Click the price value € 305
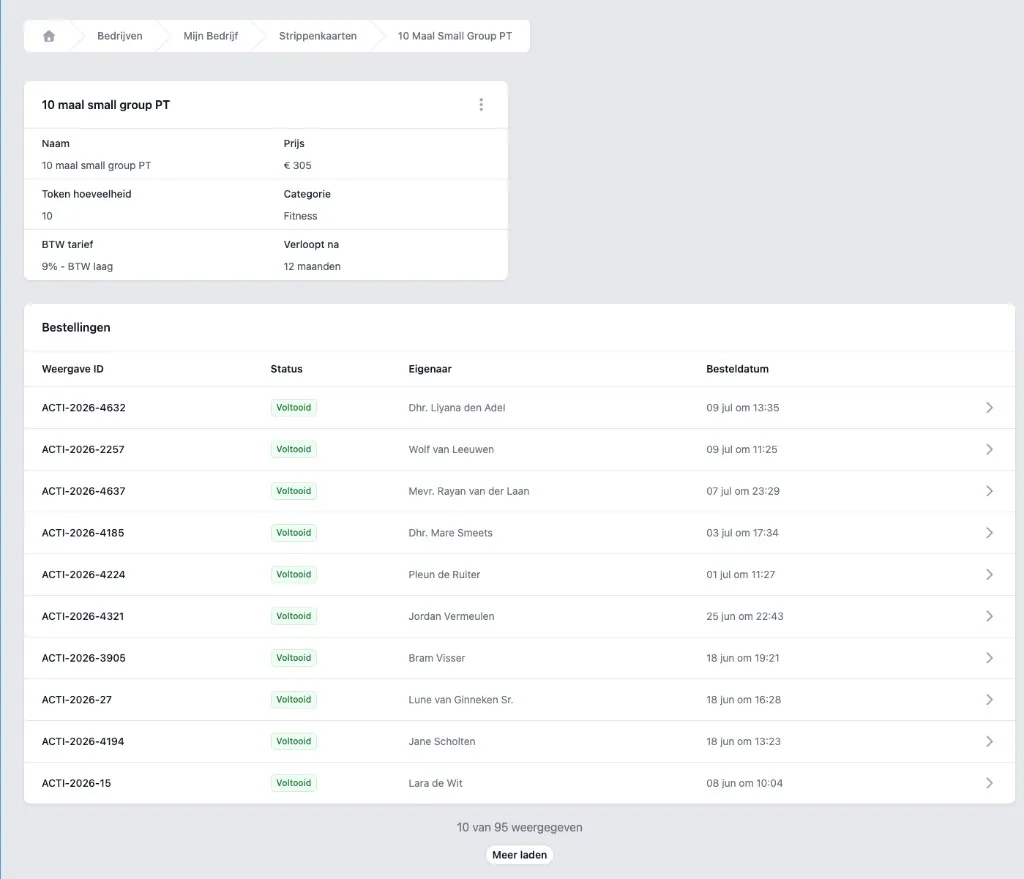The image size is (1024, 879). pyautogui.click(x=297, y=165)
